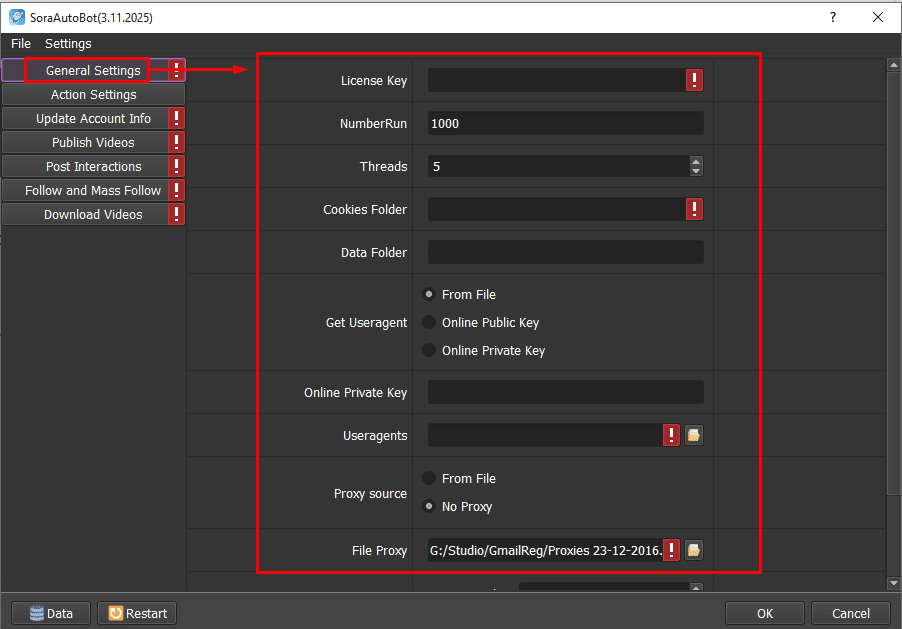902x629 pixels.
Task: Click the question mark help icon in title bar
Action: [x=832, y=18]
